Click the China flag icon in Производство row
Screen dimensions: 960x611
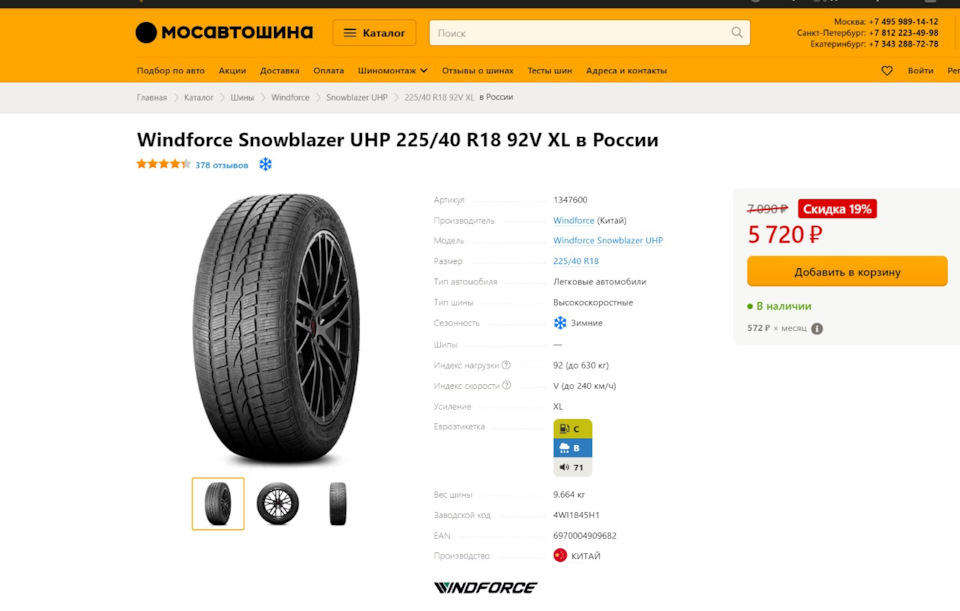[x=558, y=555]
